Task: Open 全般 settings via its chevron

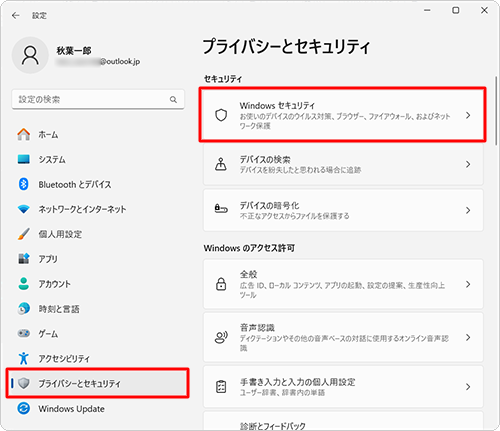Action: (468, 284)
